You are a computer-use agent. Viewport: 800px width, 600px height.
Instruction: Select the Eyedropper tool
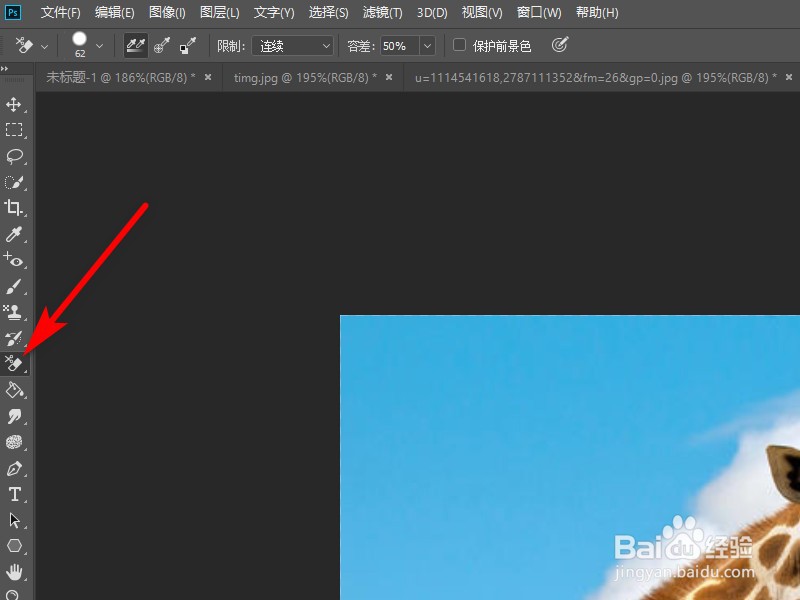[14, 235]
